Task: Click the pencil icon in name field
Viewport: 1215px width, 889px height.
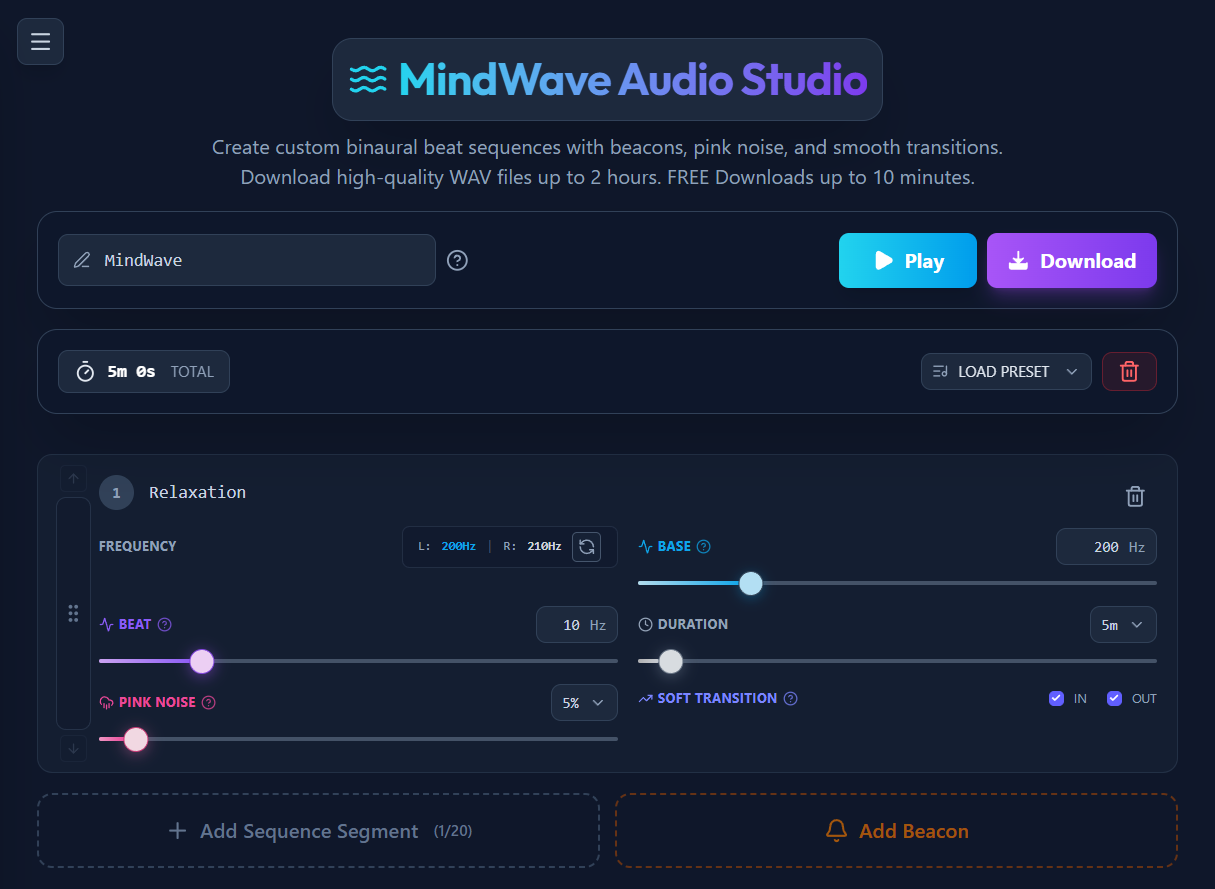Action: (82, 260)
